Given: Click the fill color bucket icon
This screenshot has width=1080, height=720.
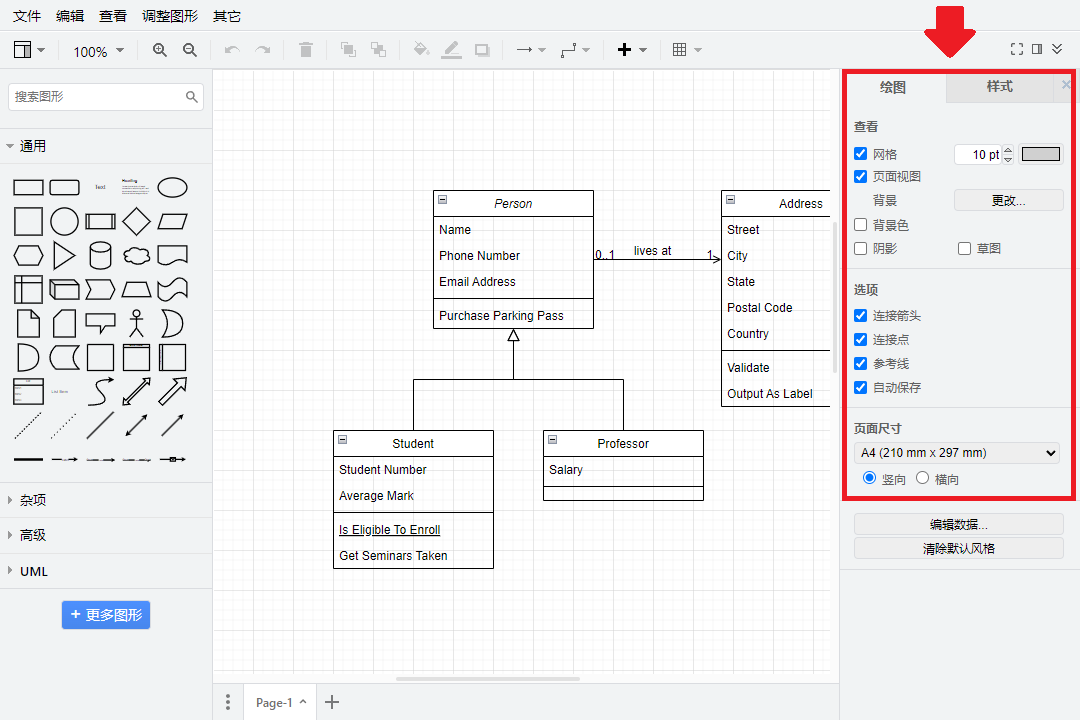Looking at the screenshot, I should [421, 50].
